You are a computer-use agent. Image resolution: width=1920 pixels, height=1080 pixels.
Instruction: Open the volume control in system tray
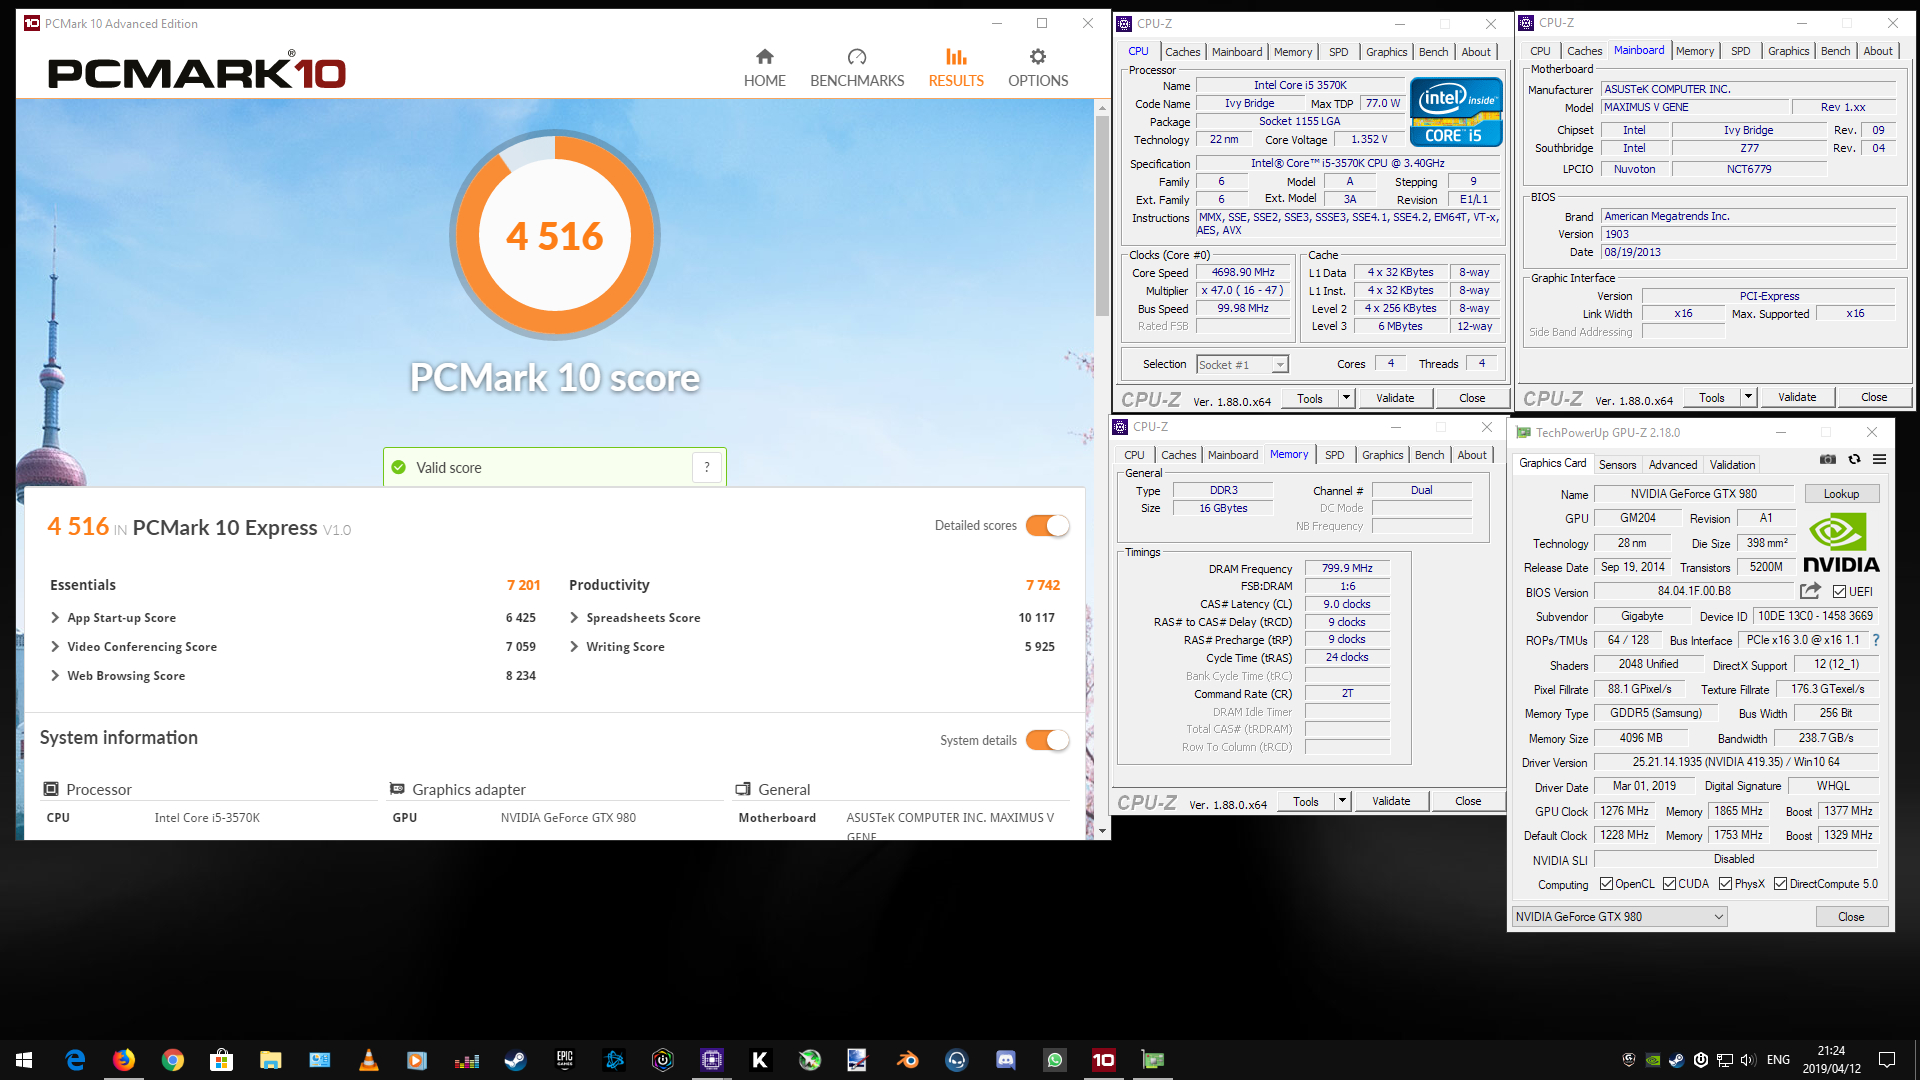click(x=1747, y=1060)
